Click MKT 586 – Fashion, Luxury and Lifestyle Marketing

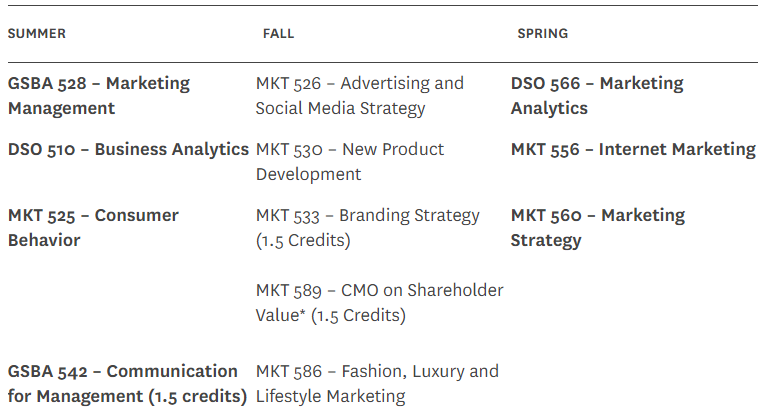click(377, 384)
